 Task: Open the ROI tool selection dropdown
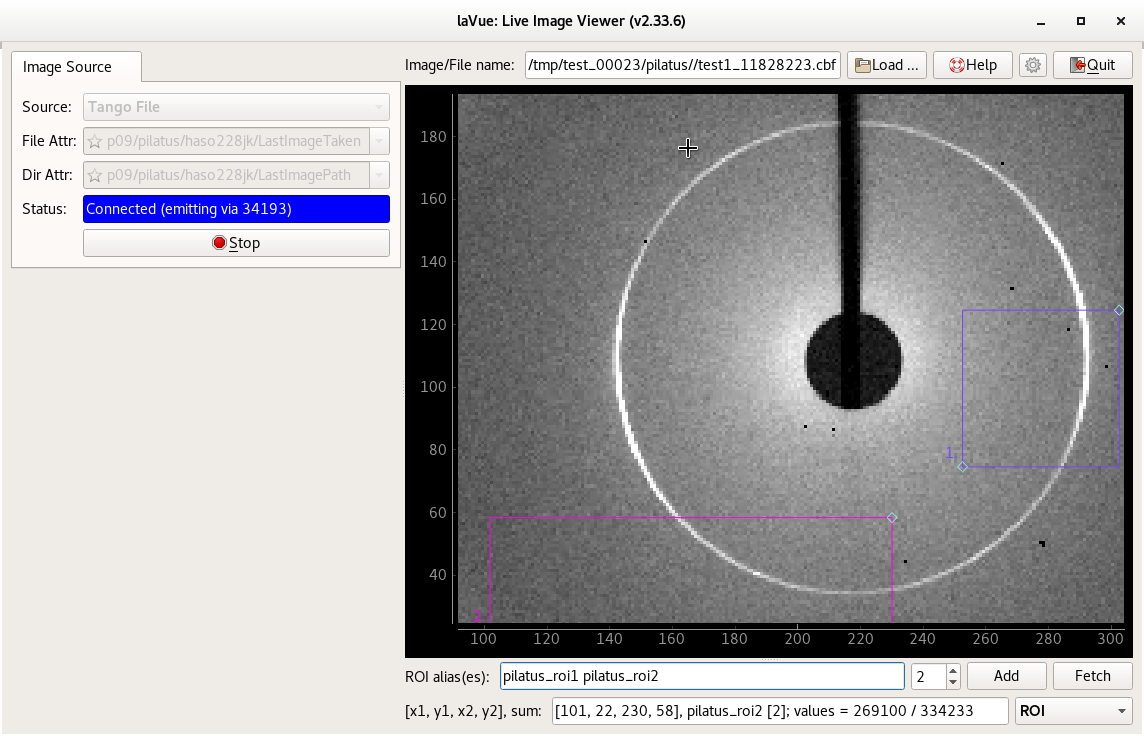tap(1073, 711)
